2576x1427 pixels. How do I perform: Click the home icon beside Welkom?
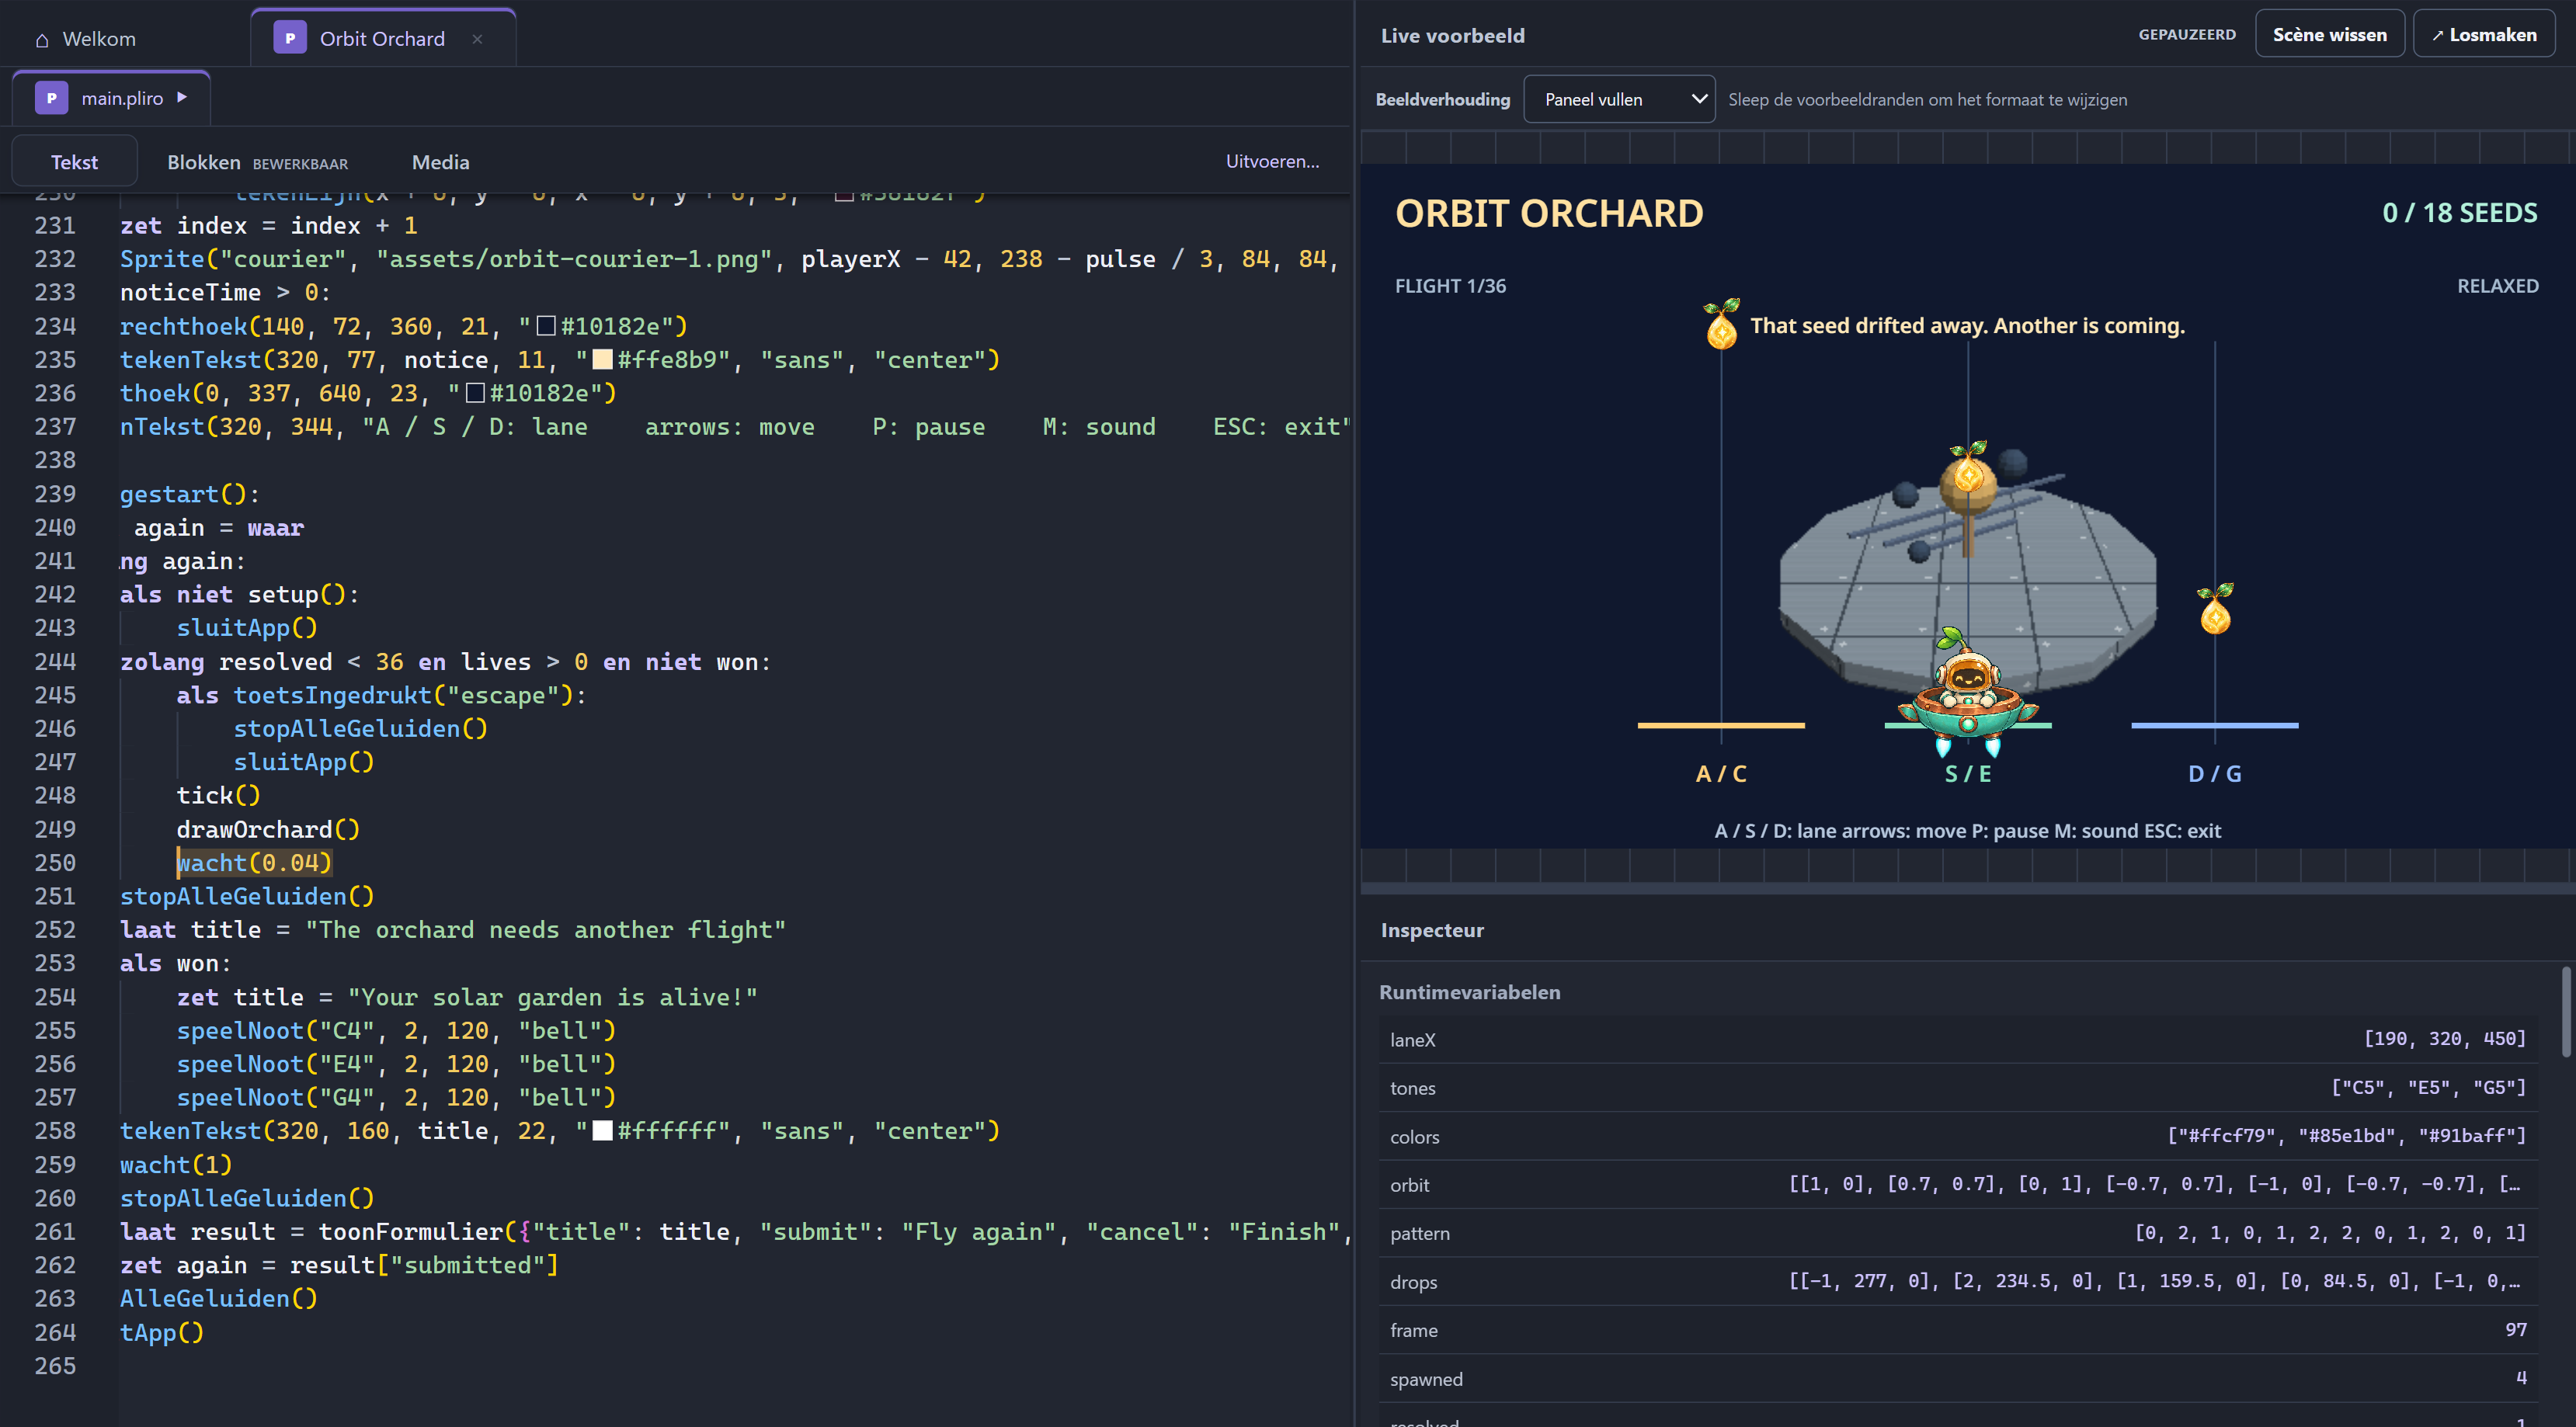pyautogui.click(x=42, y=40)
